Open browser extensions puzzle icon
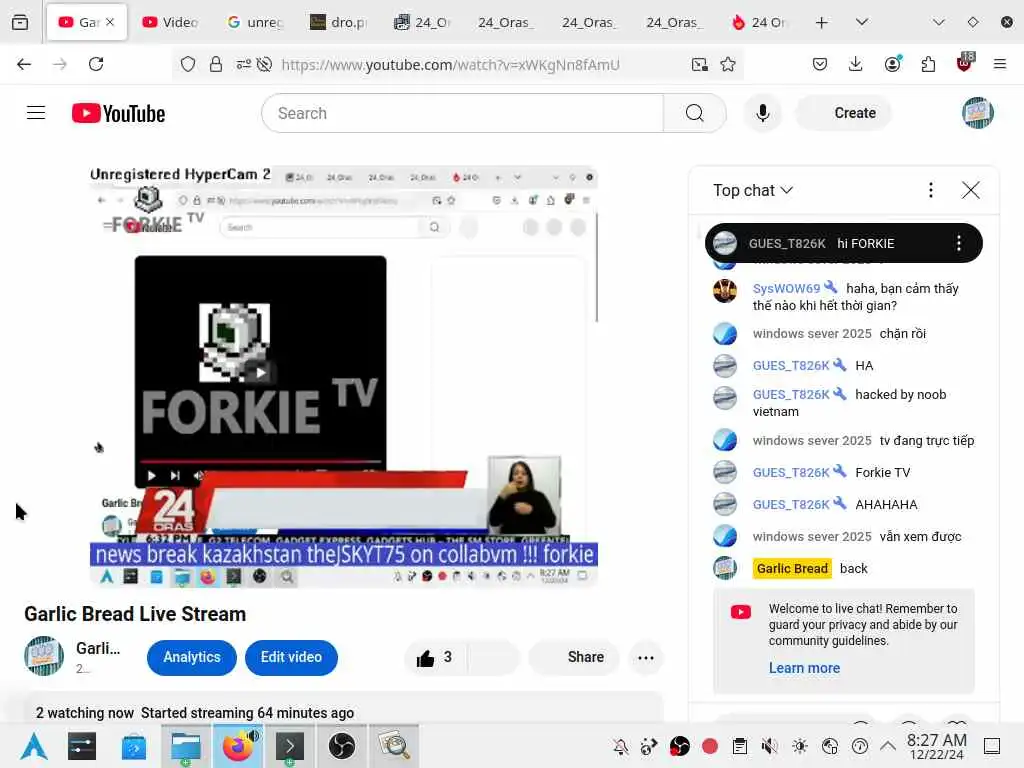1024x768 pixels. pyautogui.click(x=928, y=64)
